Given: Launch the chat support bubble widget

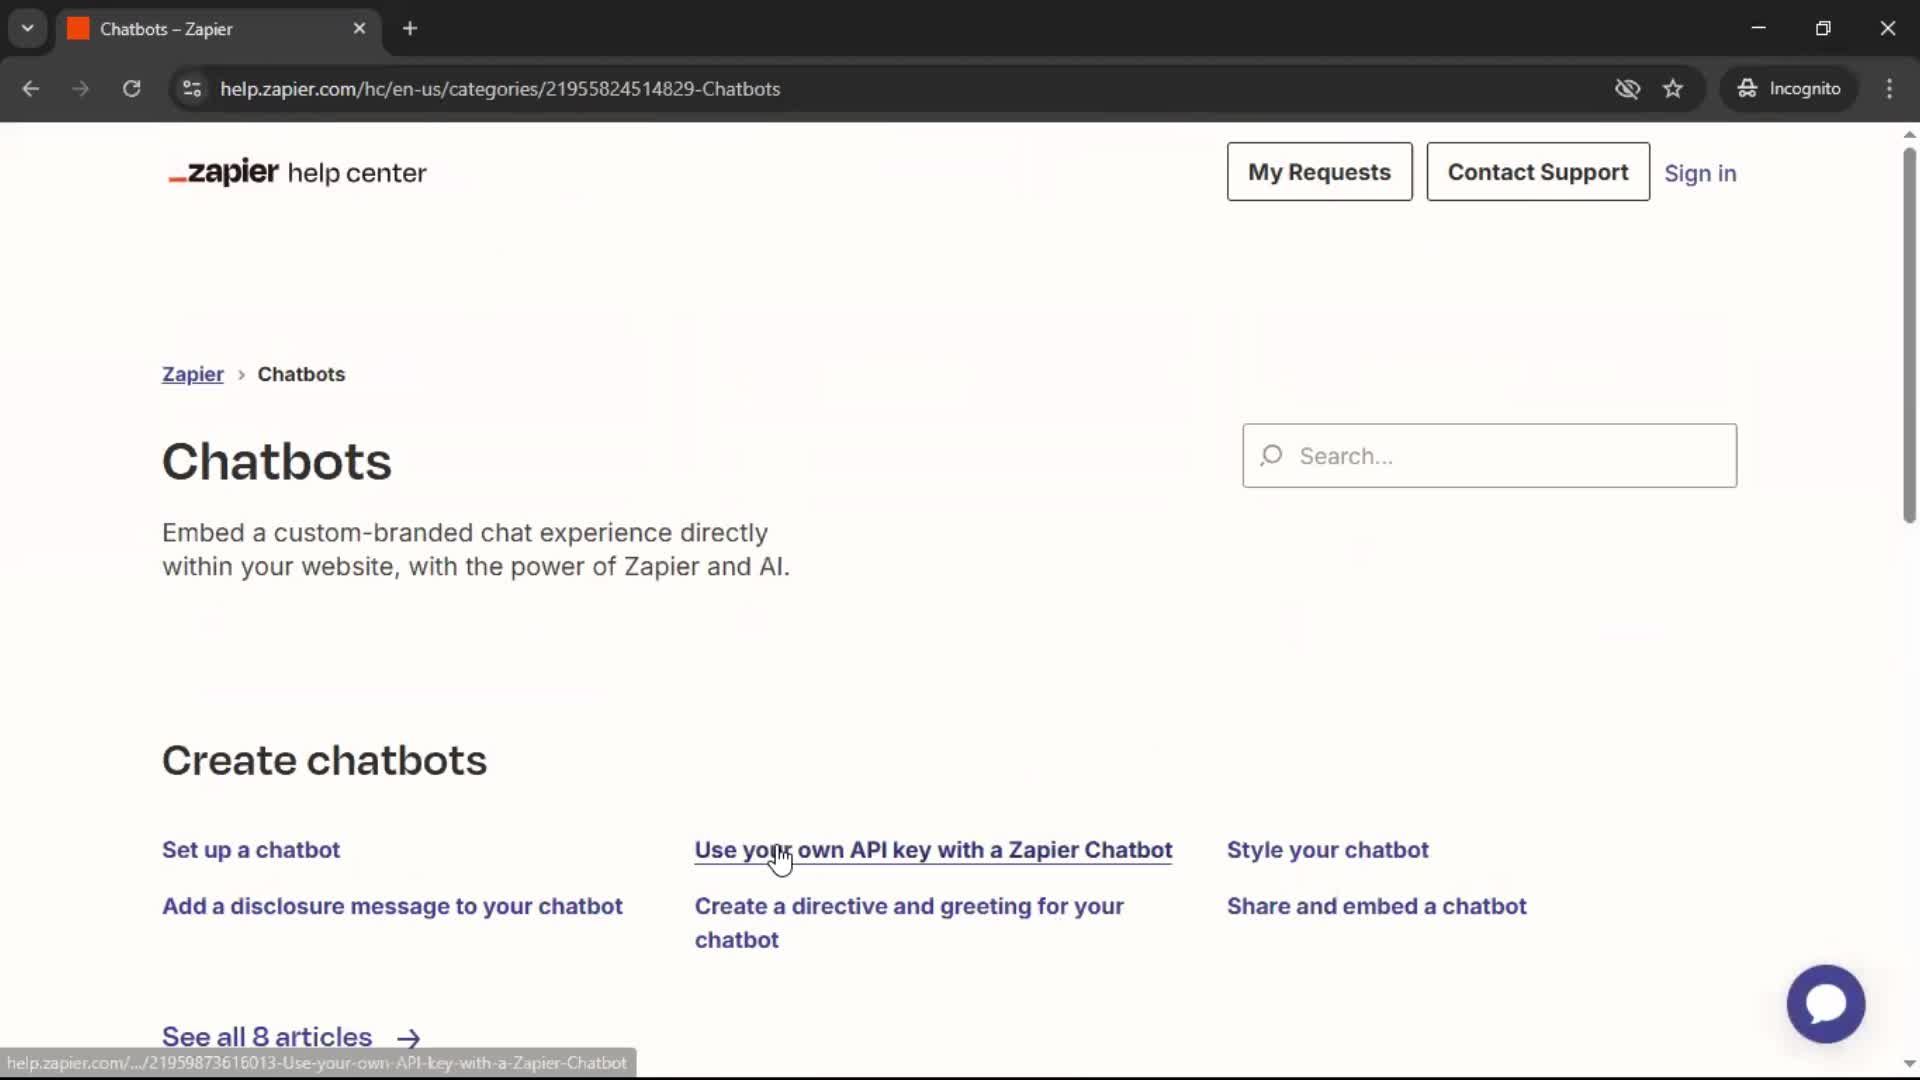Looking at the screenshot, I should (x=1825, y=1004).
